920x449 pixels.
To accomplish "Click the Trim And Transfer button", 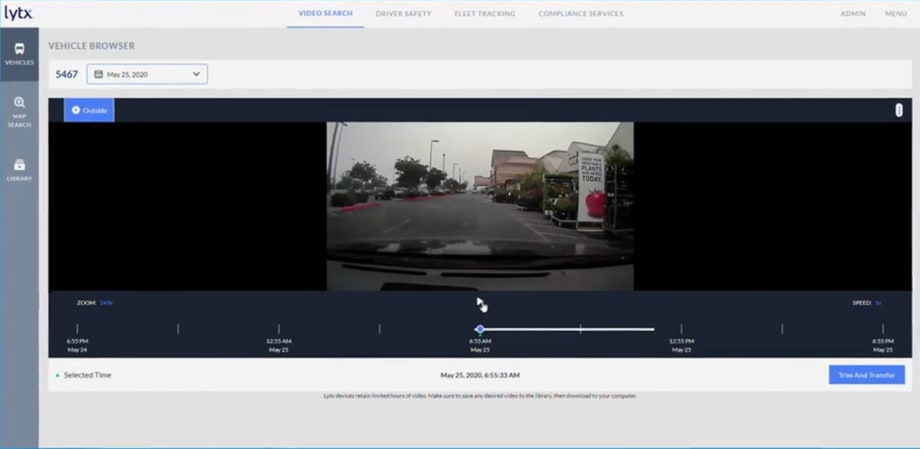I will pyautogui.click(x=867, y=375).
